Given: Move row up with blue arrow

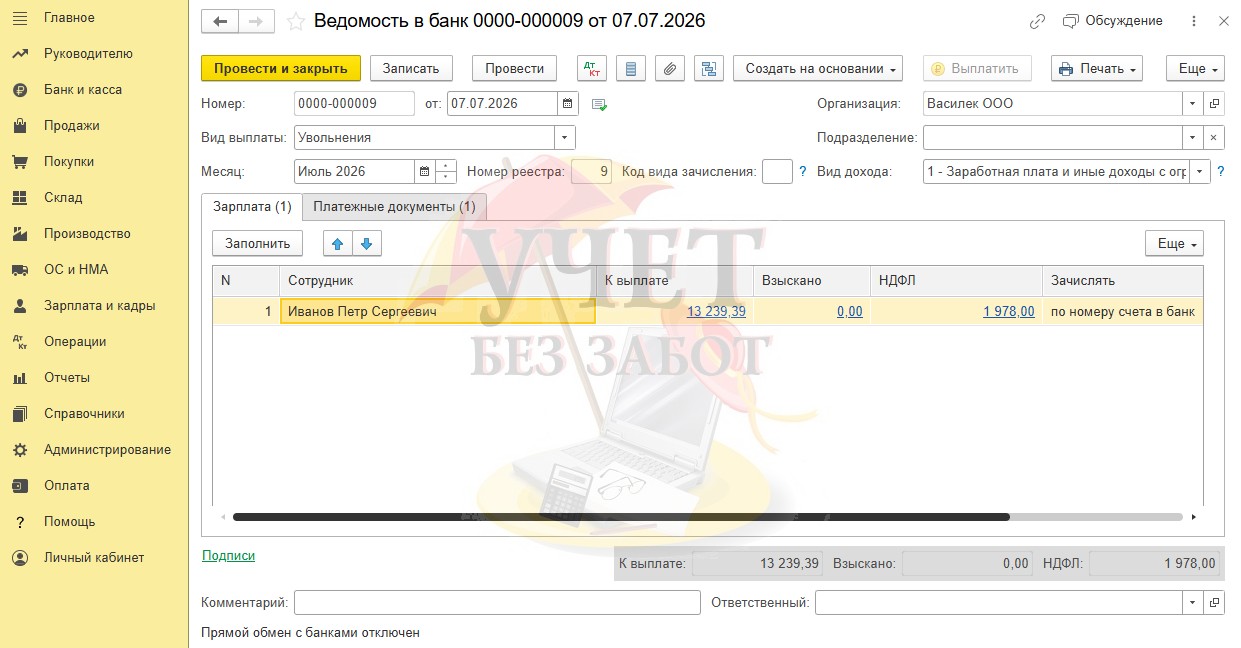Looking at the screenshot, I should point(337,243).
